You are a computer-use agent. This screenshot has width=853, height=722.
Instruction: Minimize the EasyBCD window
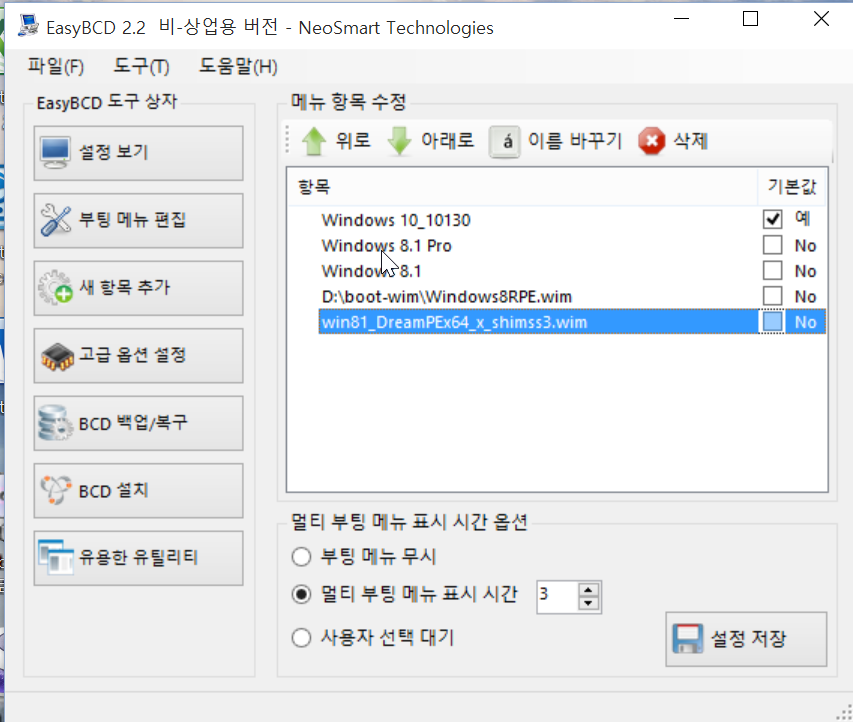click(x=681, y=19)
